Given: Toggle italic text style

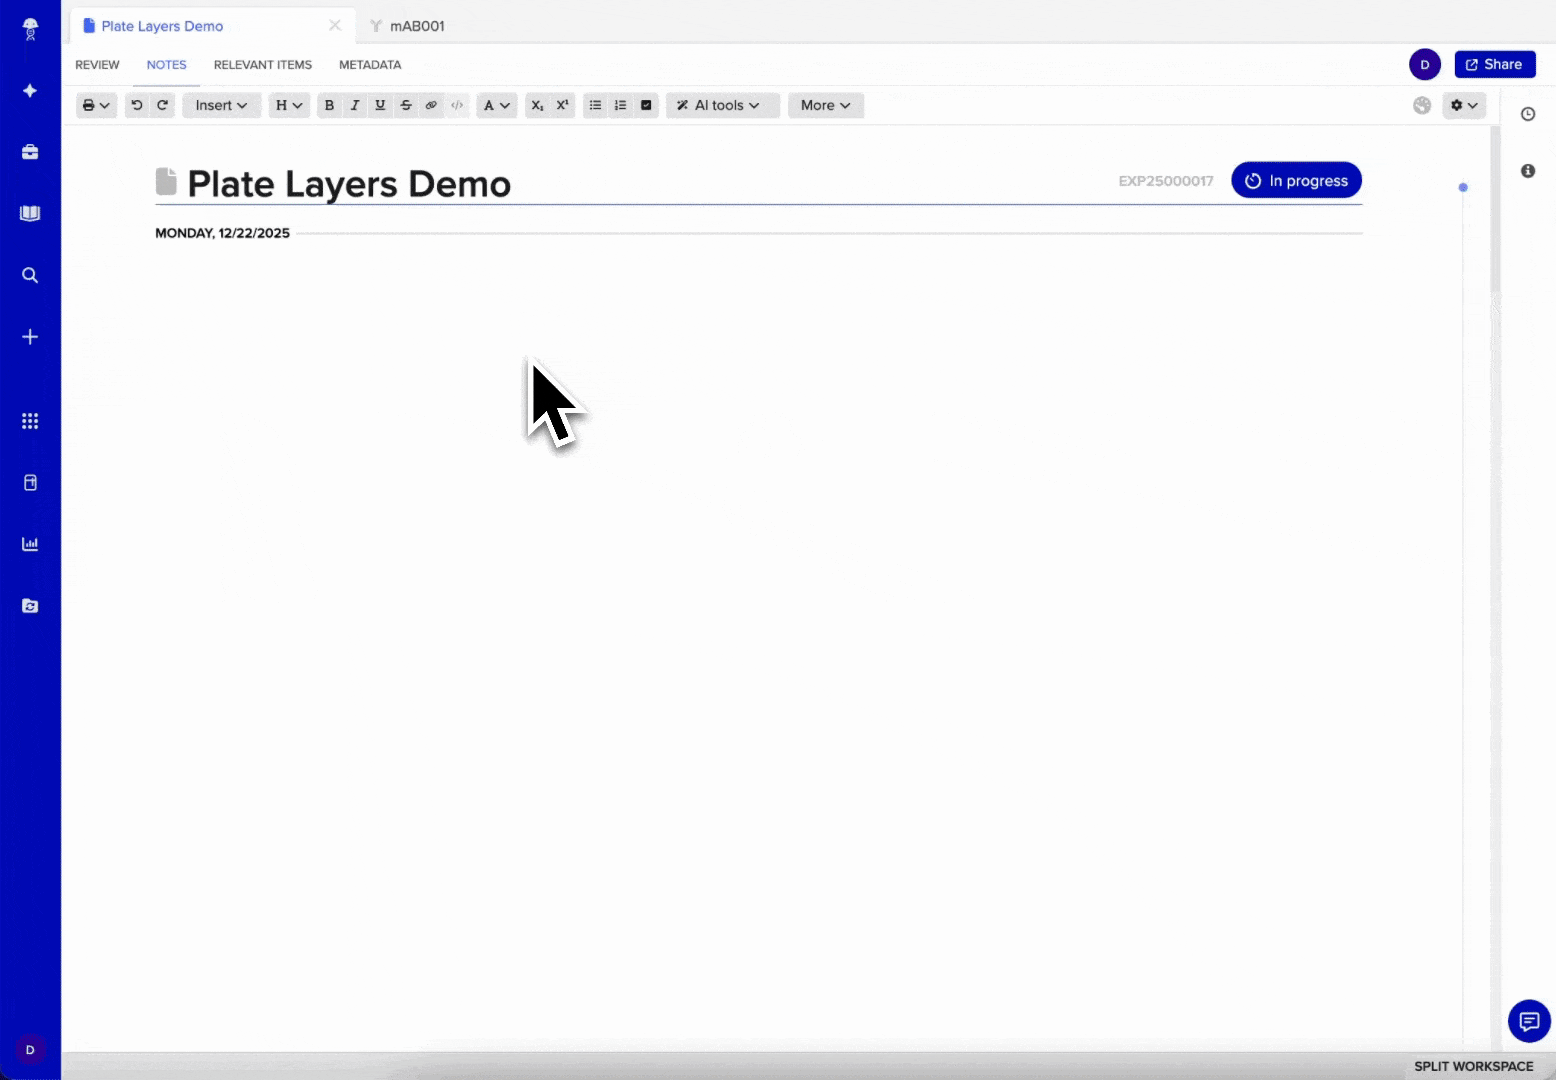Looking at the screenshot, I should (354, 105).
